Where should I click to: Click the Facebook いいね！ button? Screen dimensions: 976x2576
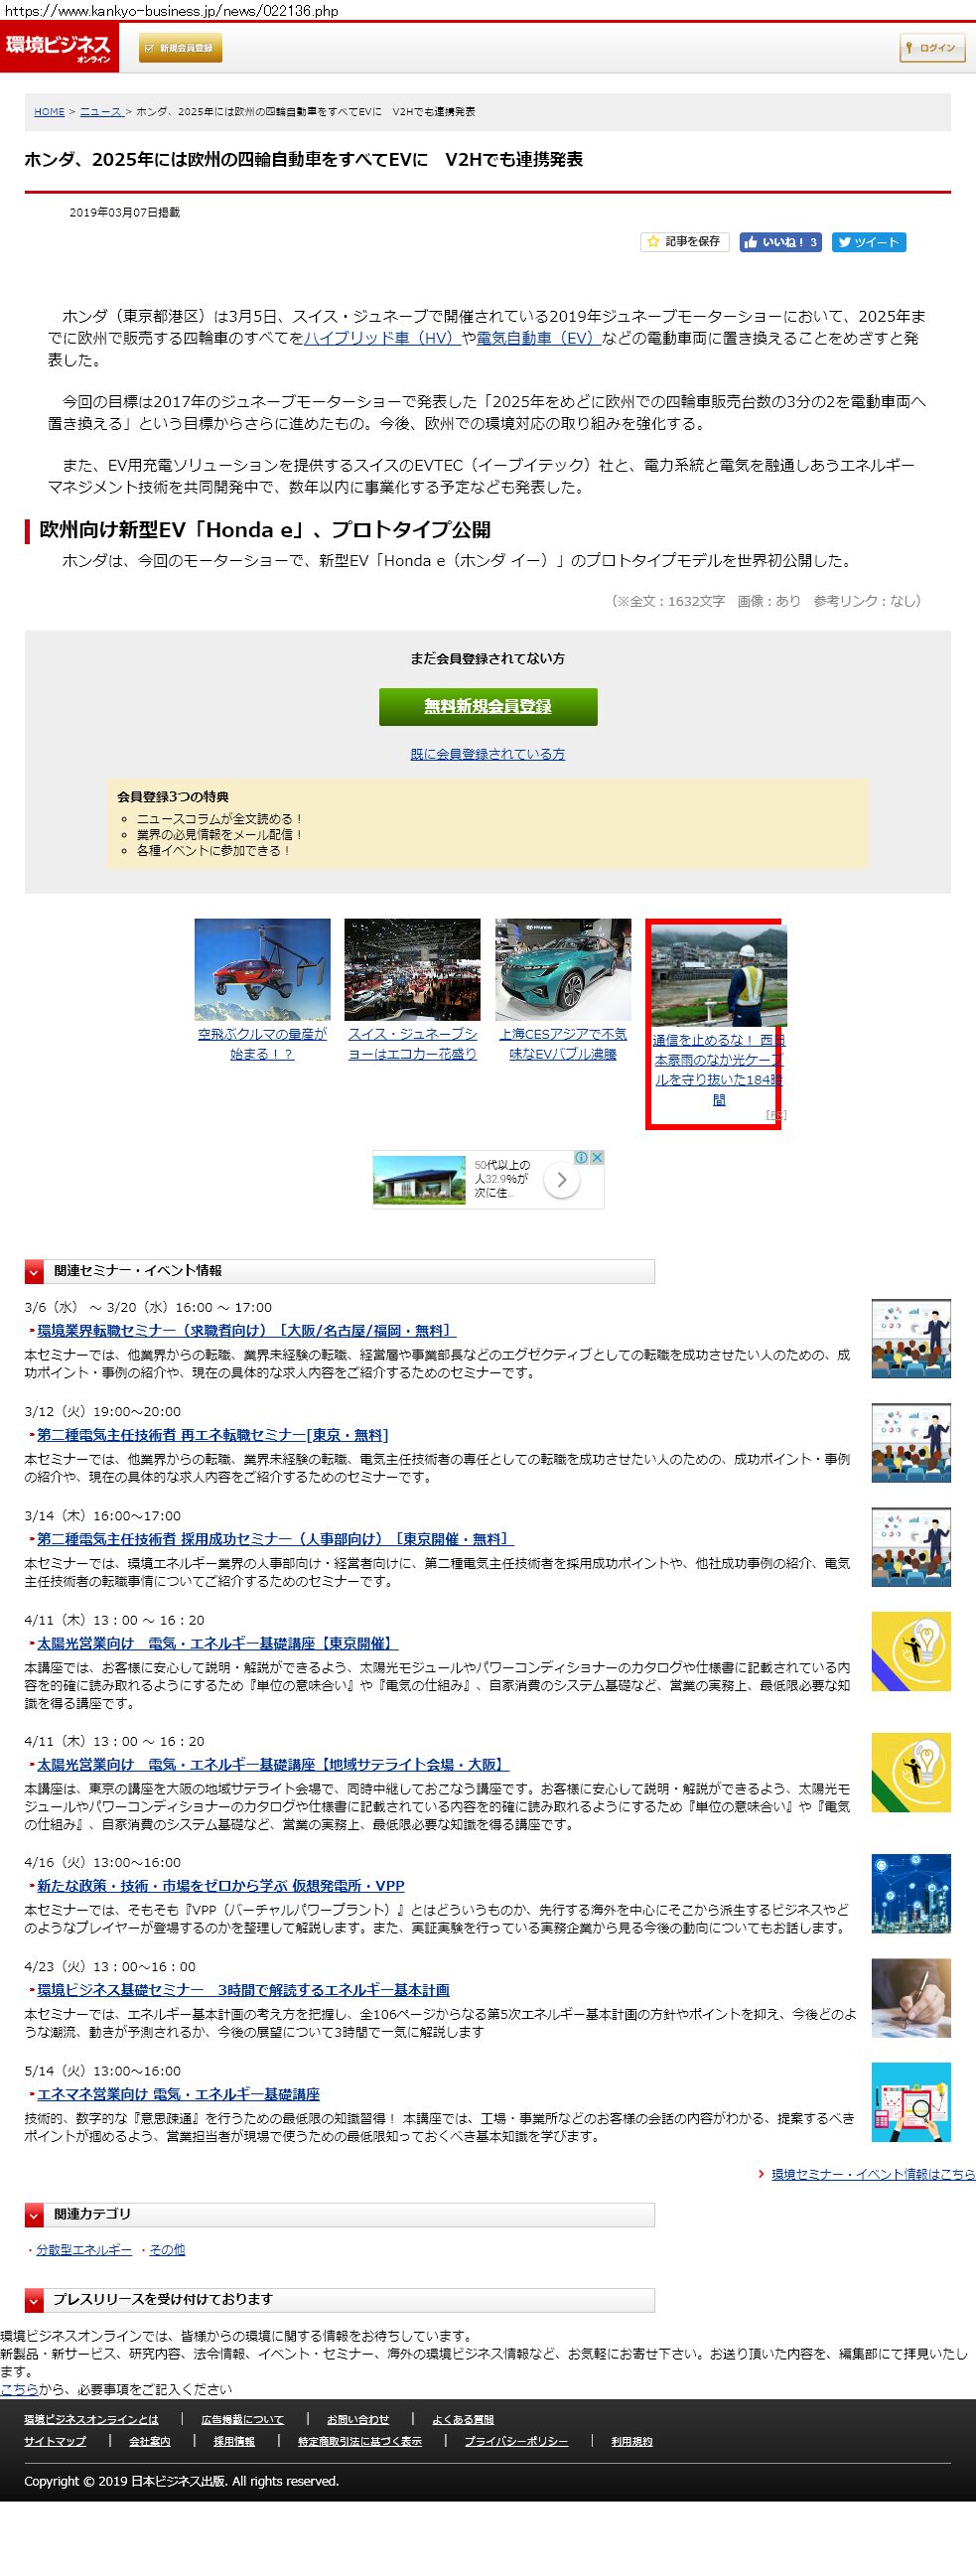pyautogui.click(x=780, y=242)
